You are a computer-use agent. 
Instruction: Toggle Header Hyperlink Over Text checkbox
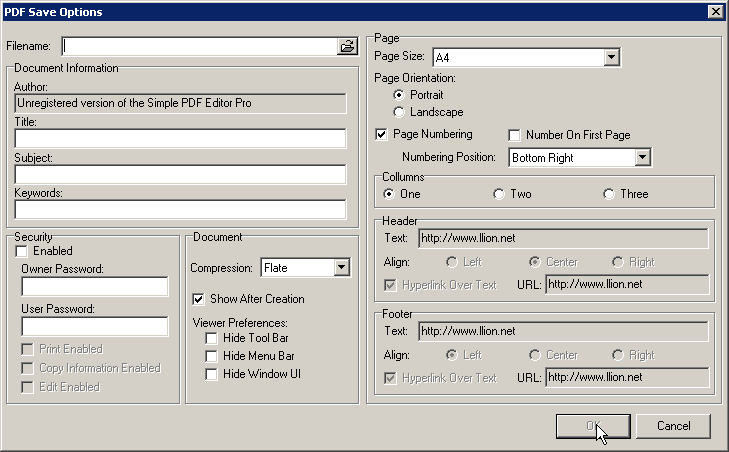(390, 285)
